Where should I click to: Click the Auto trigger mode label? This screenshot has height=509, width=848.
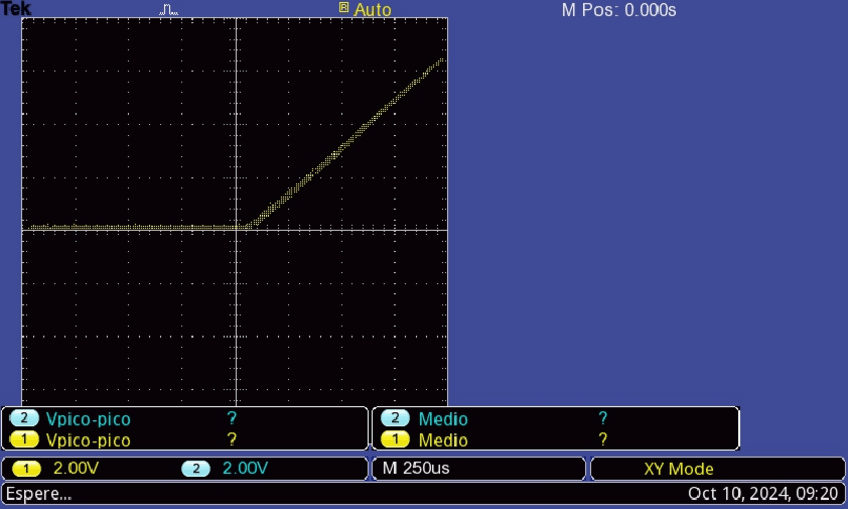[x=373, y=10]
